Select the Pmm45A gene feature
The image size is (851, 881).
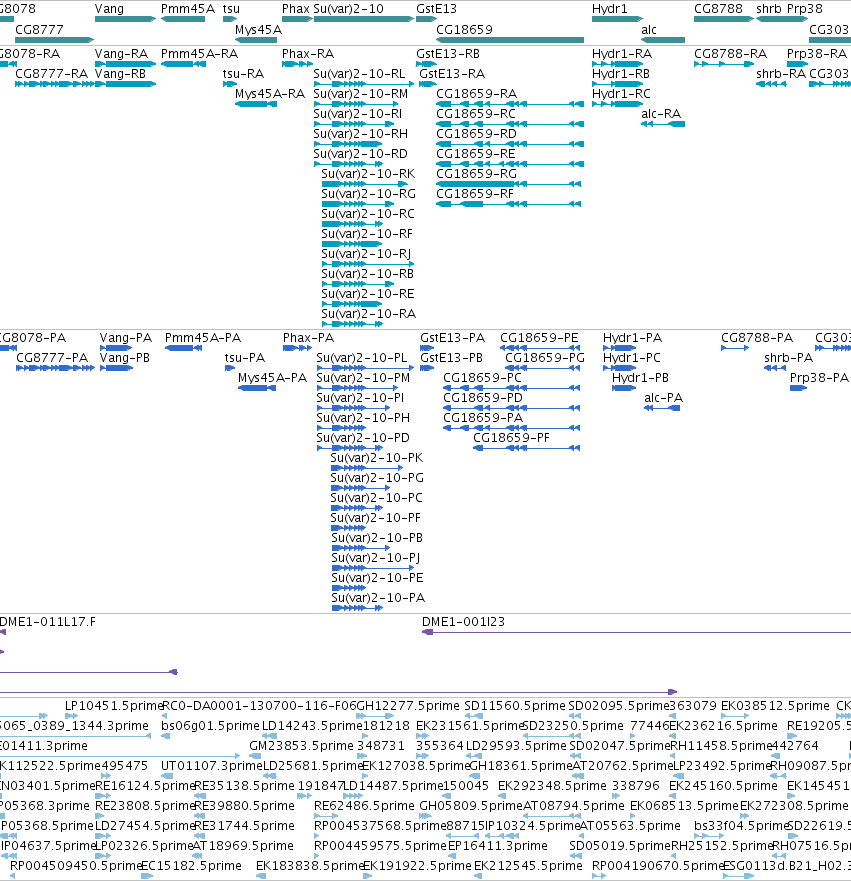pos(183,19)
